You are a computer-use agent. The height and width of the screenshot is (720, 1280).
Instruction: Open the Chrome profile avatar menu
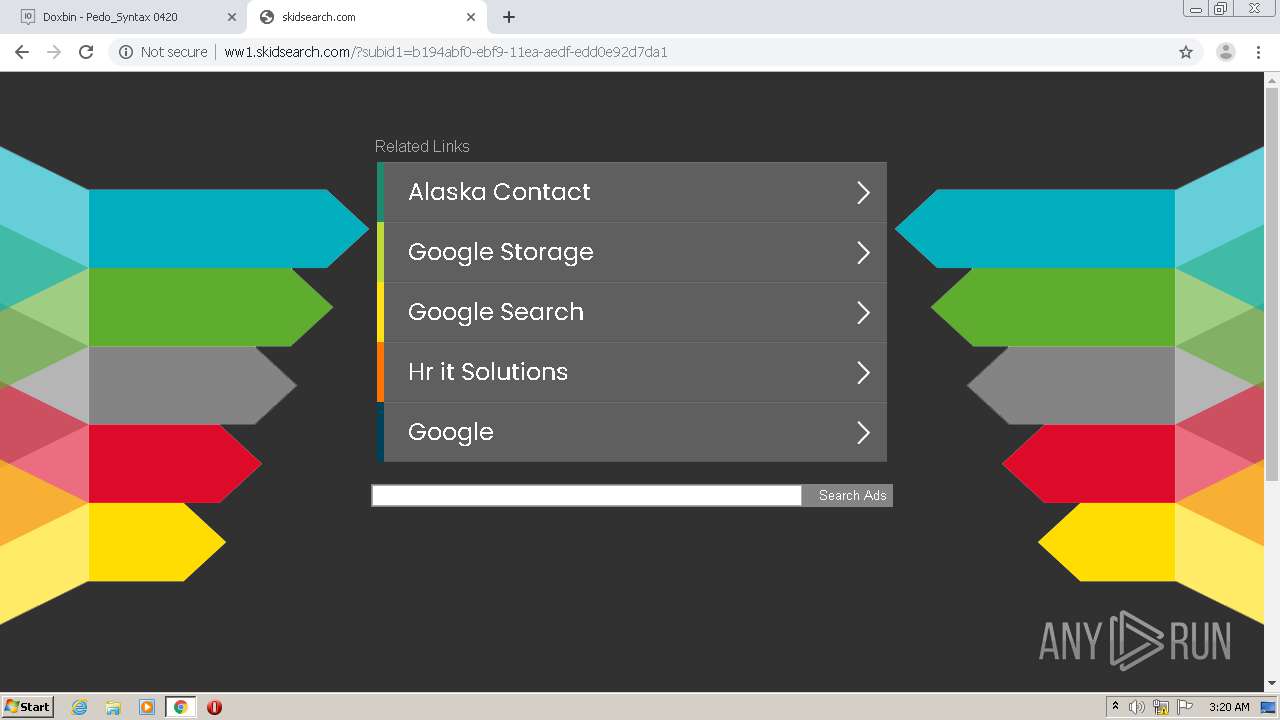pos(1225,52)
